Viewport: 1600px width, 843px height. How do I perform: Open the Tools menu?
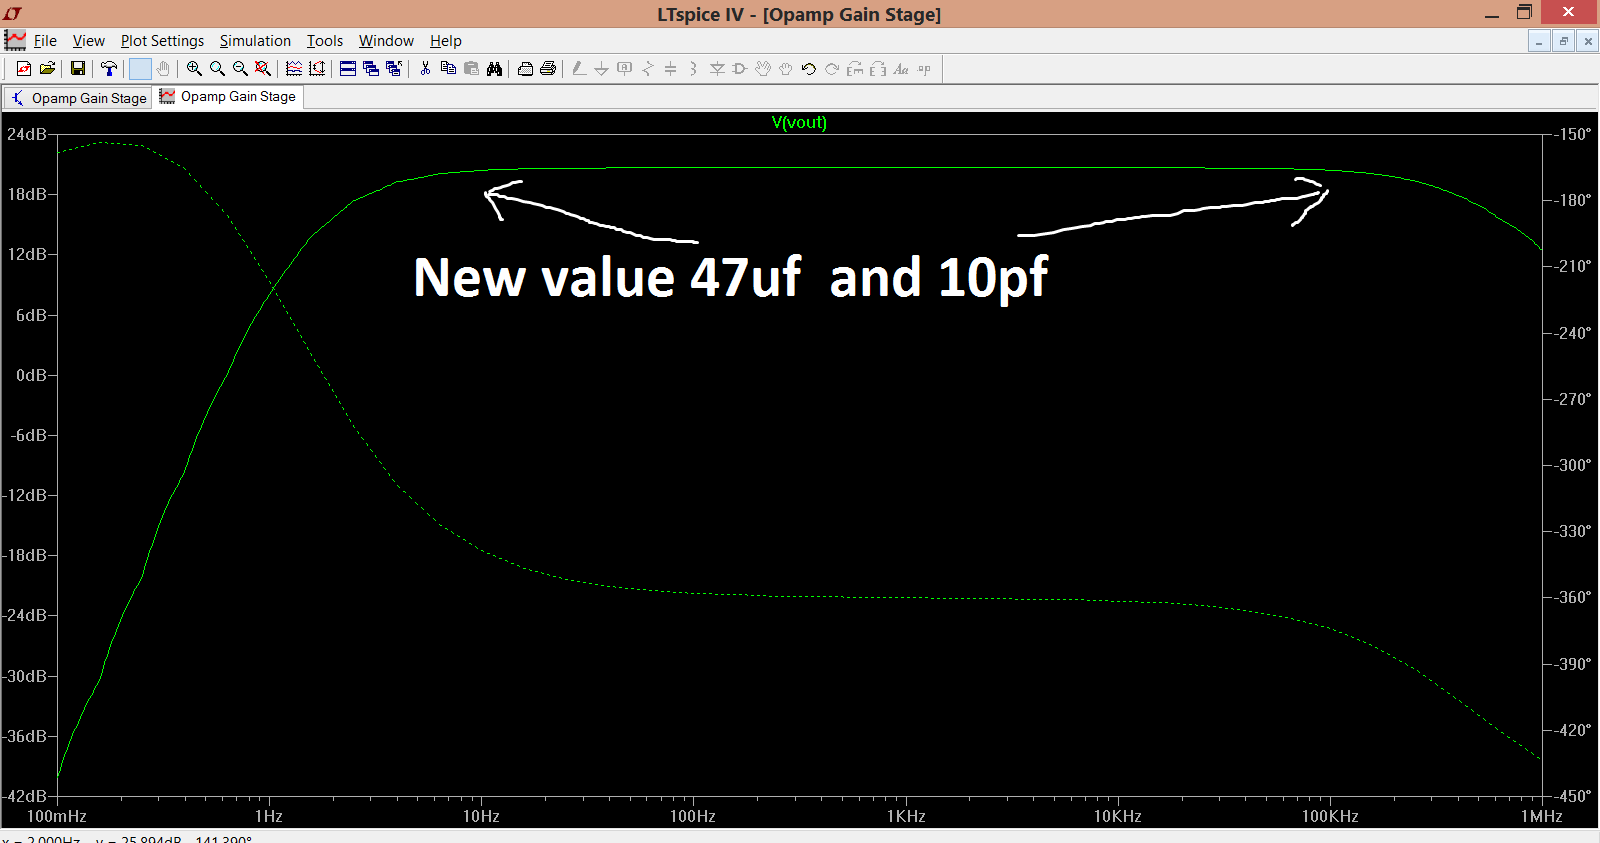click(324, 41)
